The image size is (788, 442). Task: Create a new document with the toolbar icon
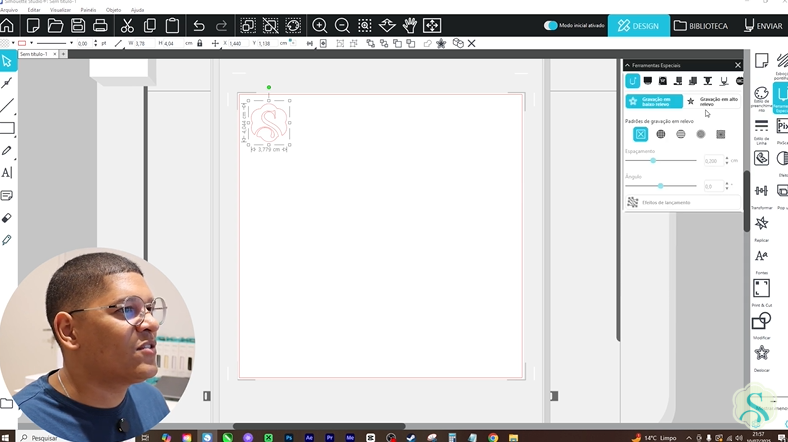33,25
